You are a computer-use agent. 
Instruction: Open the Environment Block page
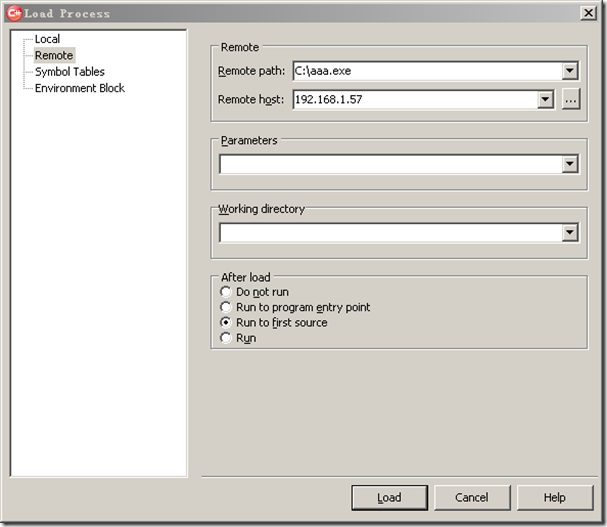(x=80, y=88)
